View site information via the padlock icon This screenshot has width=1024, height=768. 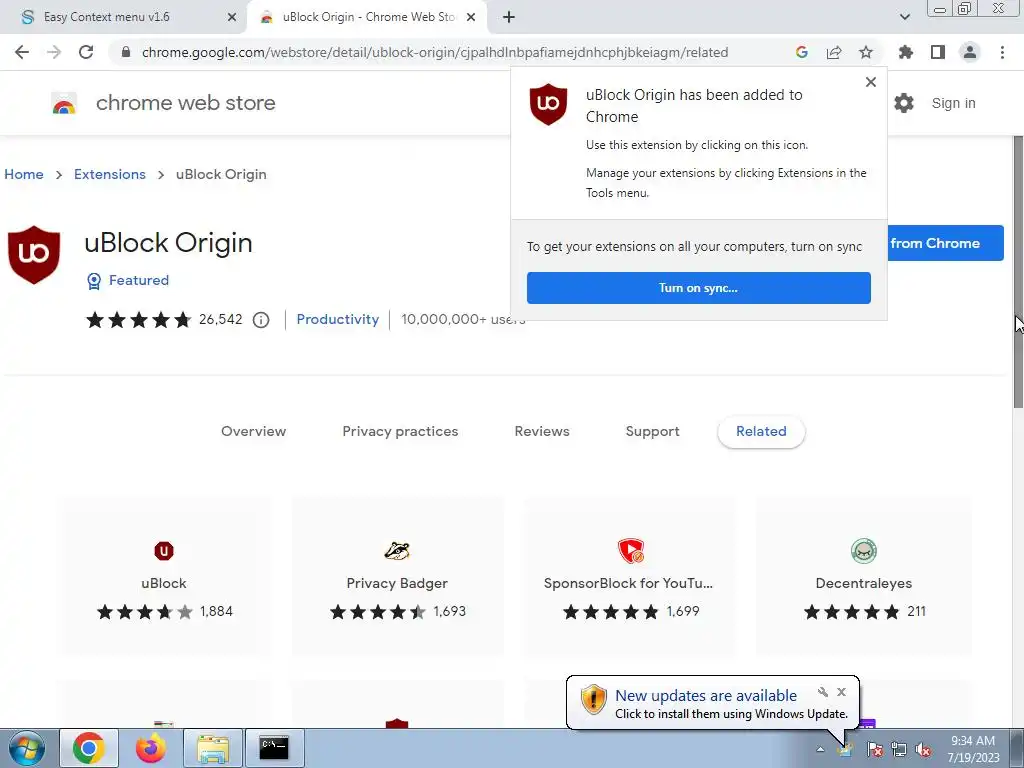tap(126, 52)
